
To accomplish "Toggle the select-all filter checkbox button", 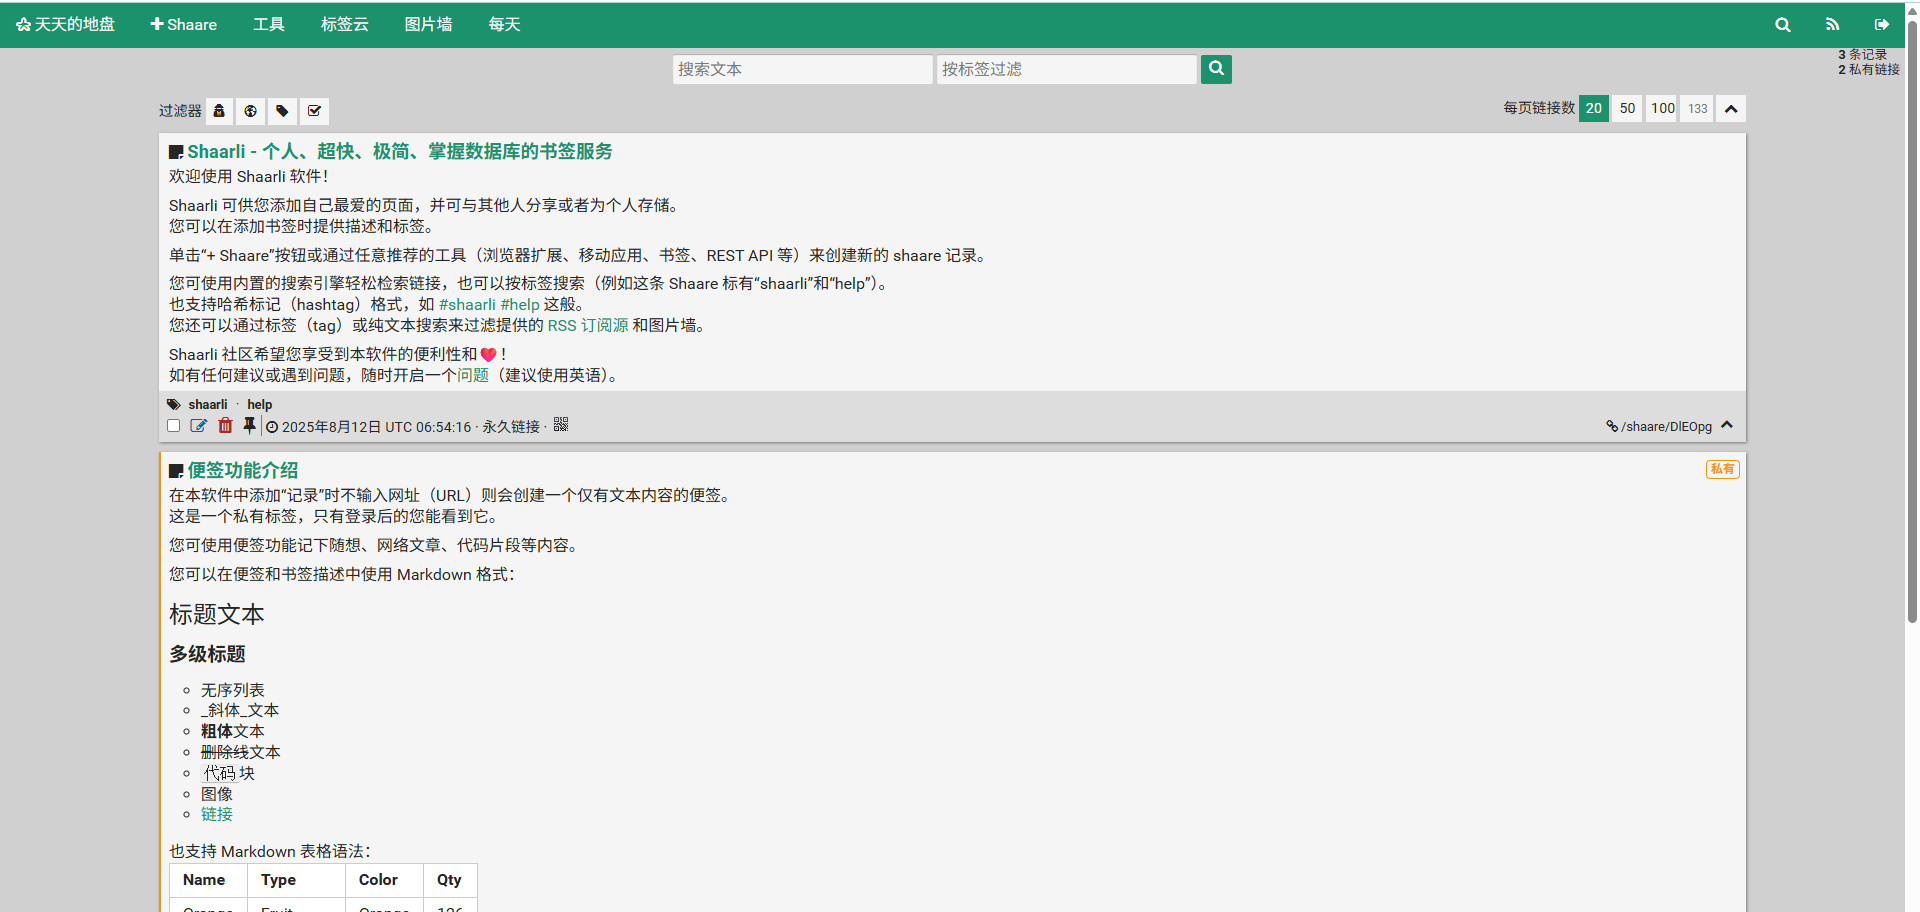I will (314, 111).
